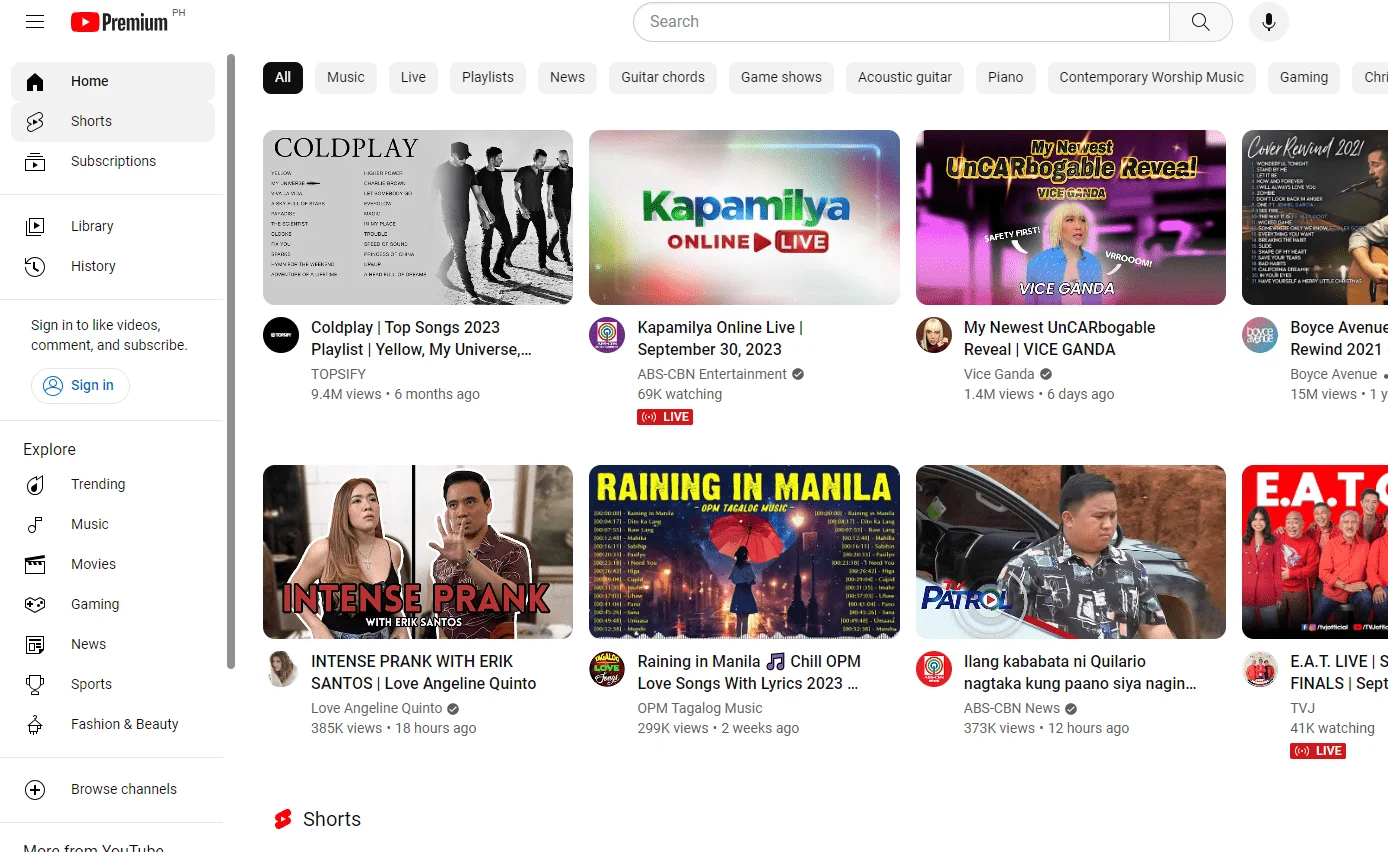
Task: Click the Browse channels plus icon
Action: (35, 789)
